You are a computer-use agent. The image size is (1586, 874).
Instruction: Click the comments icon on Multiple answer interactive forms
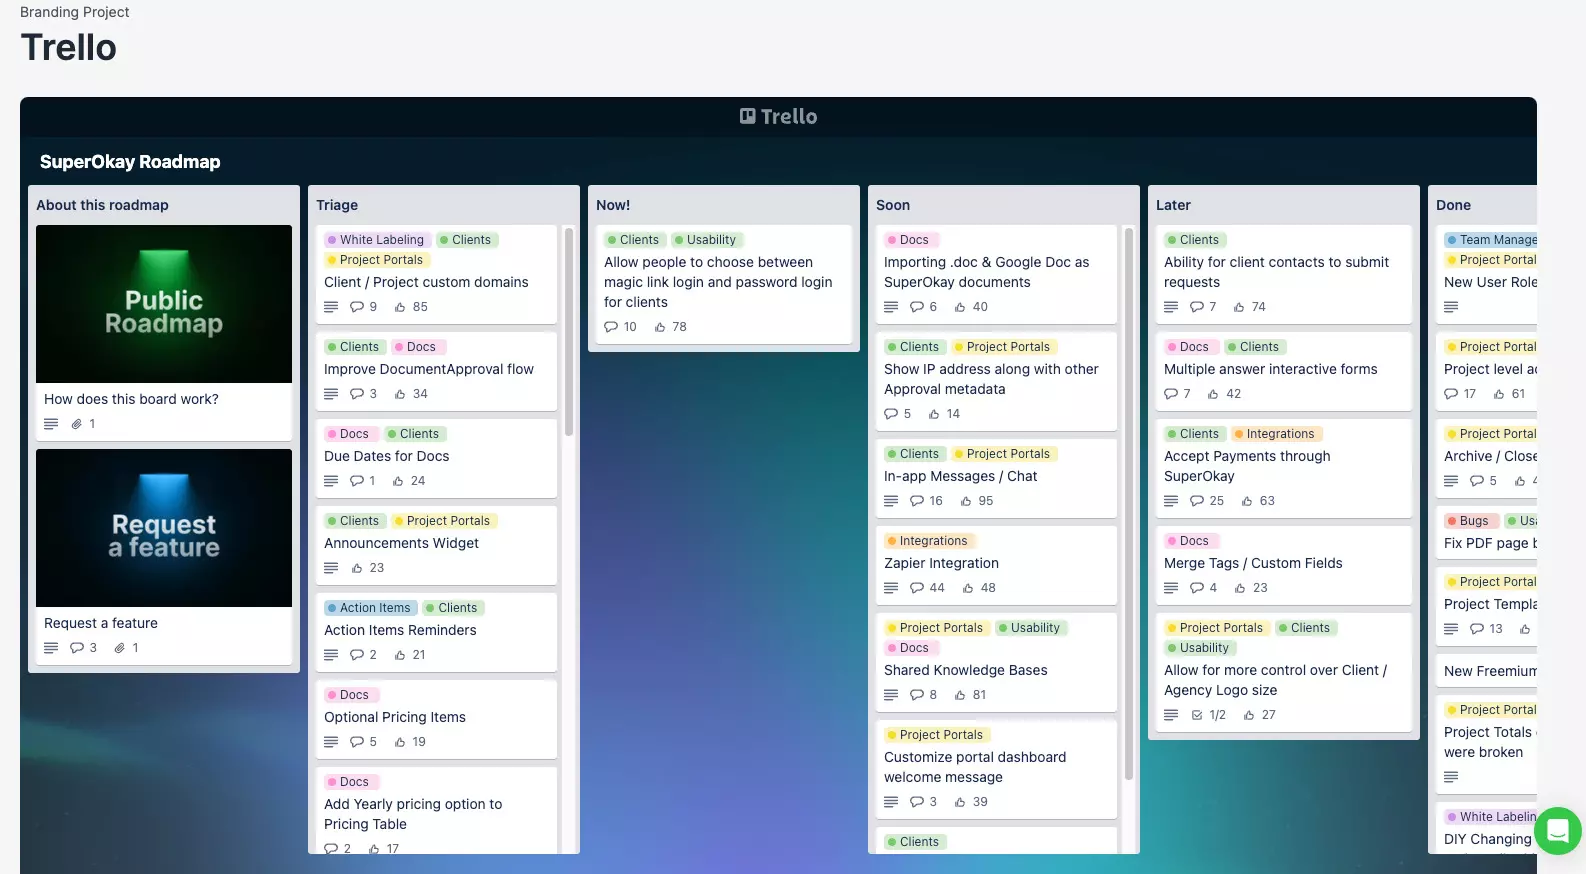(1171, 394)
